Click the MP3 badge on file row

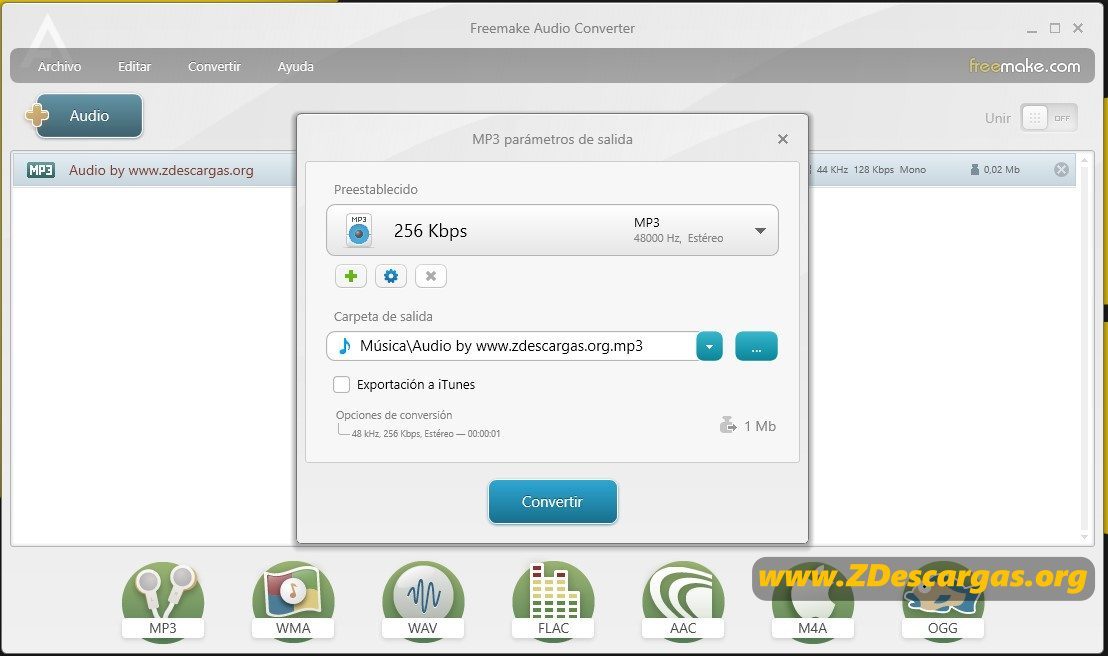click(41, 170)
